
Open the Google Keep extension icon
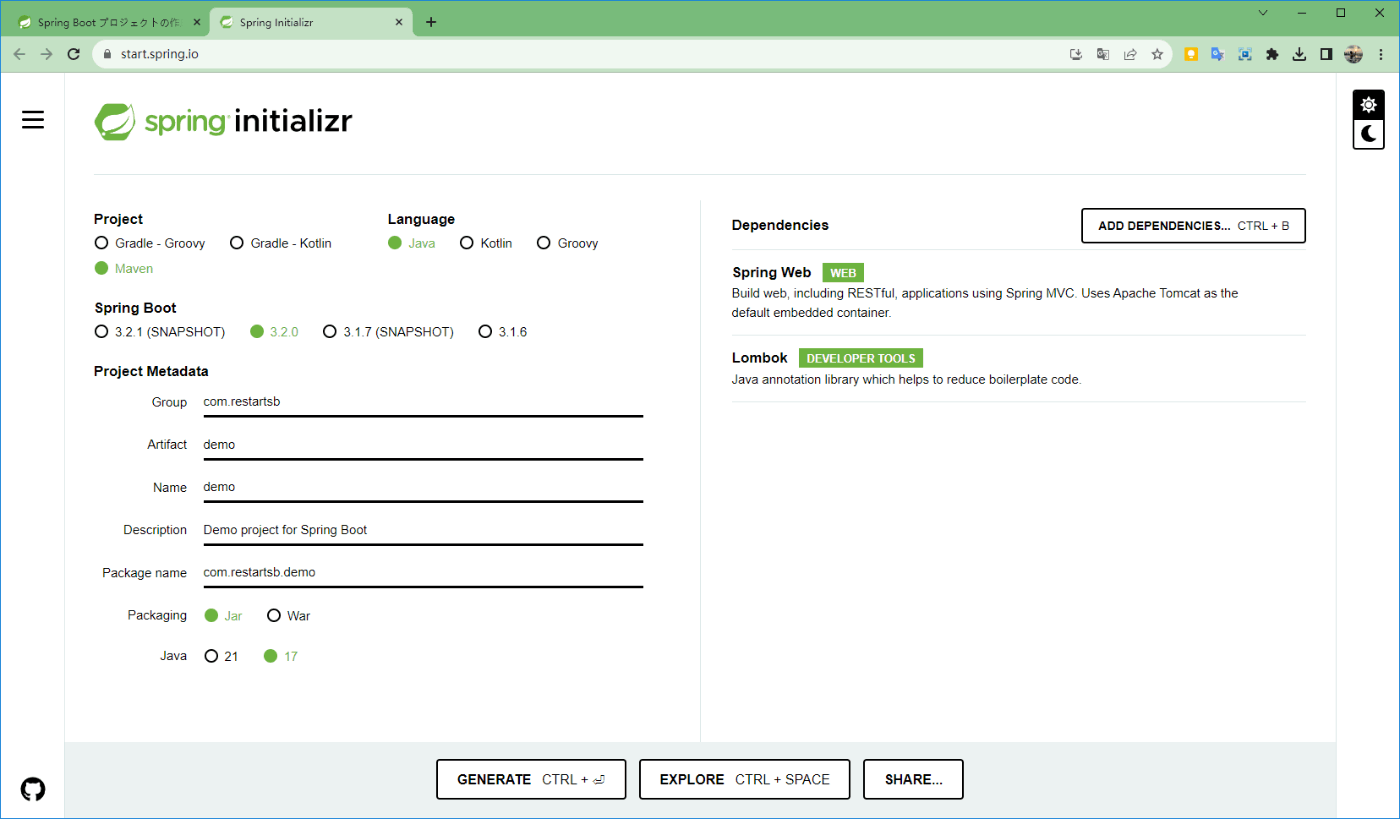click(x=1191, y=54)
